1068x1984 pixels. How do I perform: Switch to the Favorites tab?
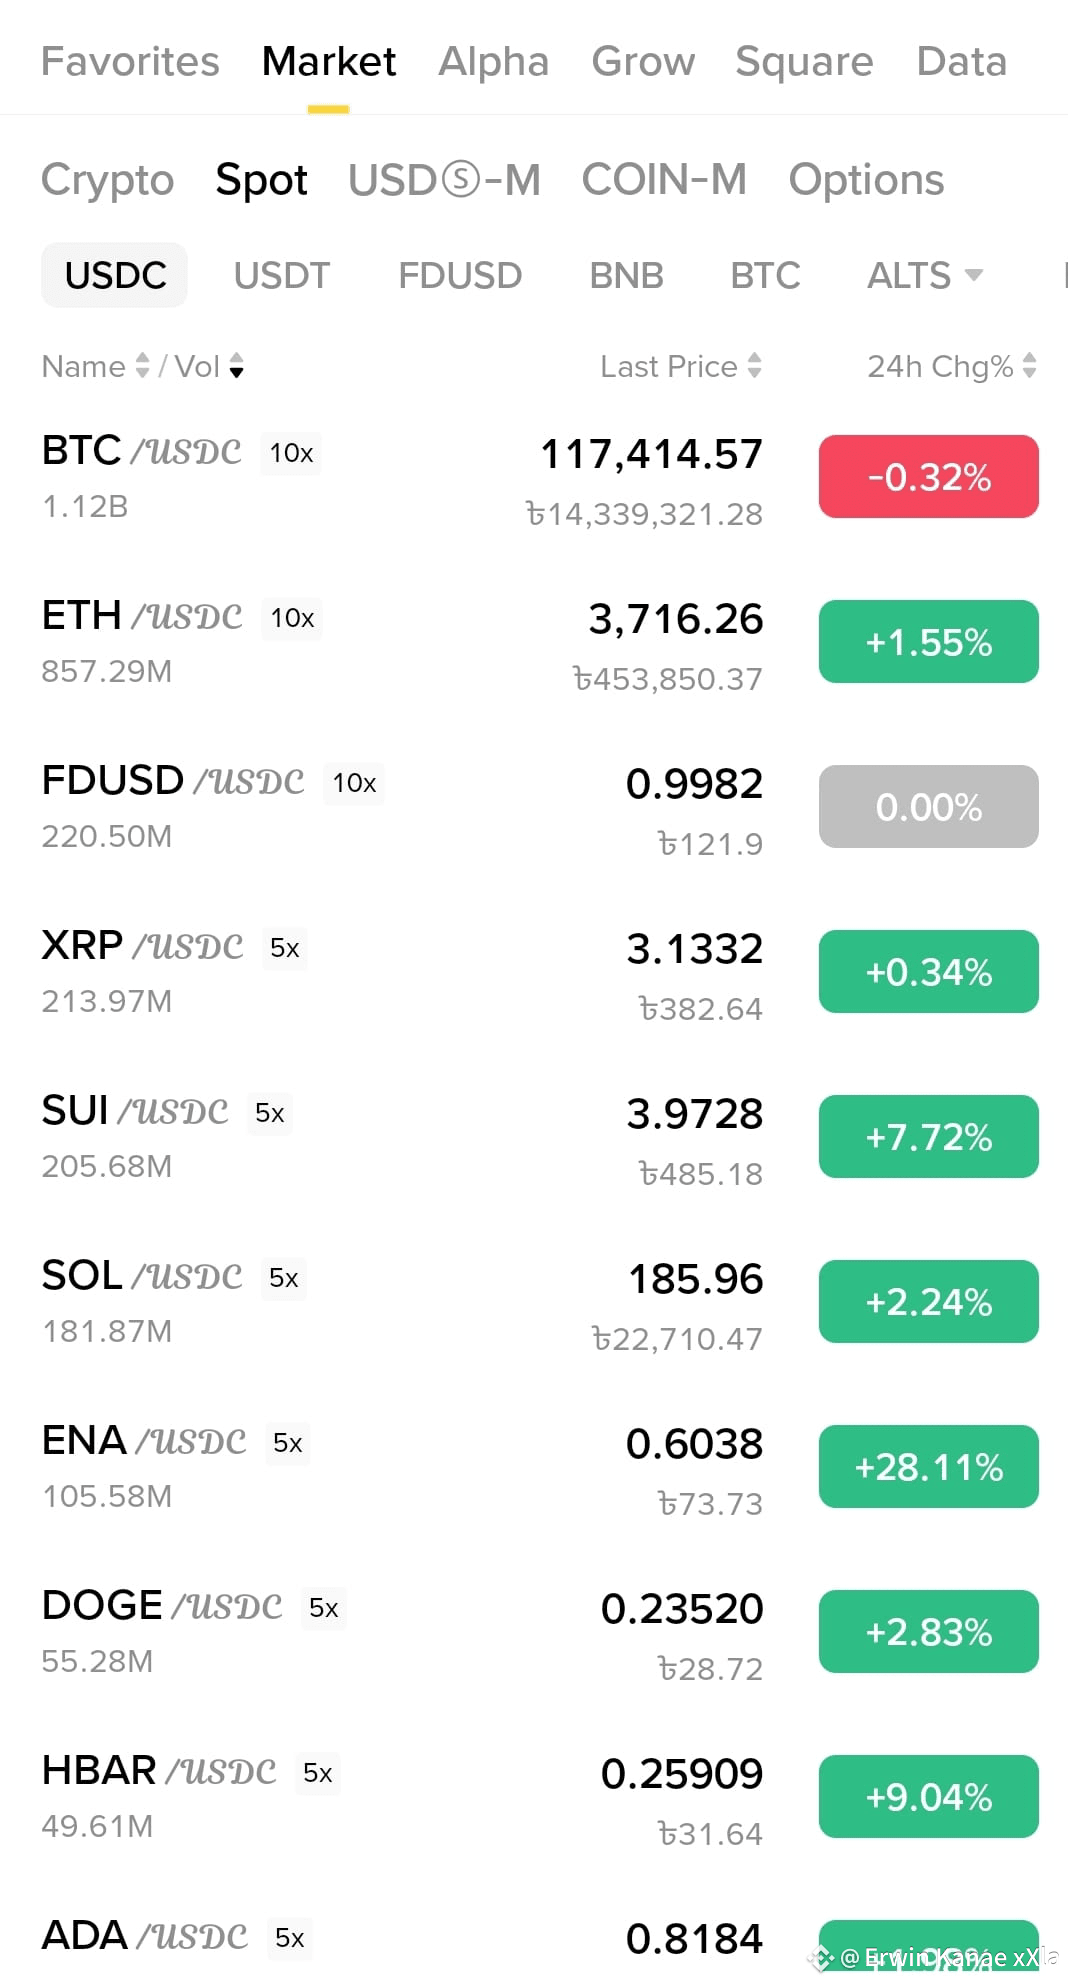(130, 62)
